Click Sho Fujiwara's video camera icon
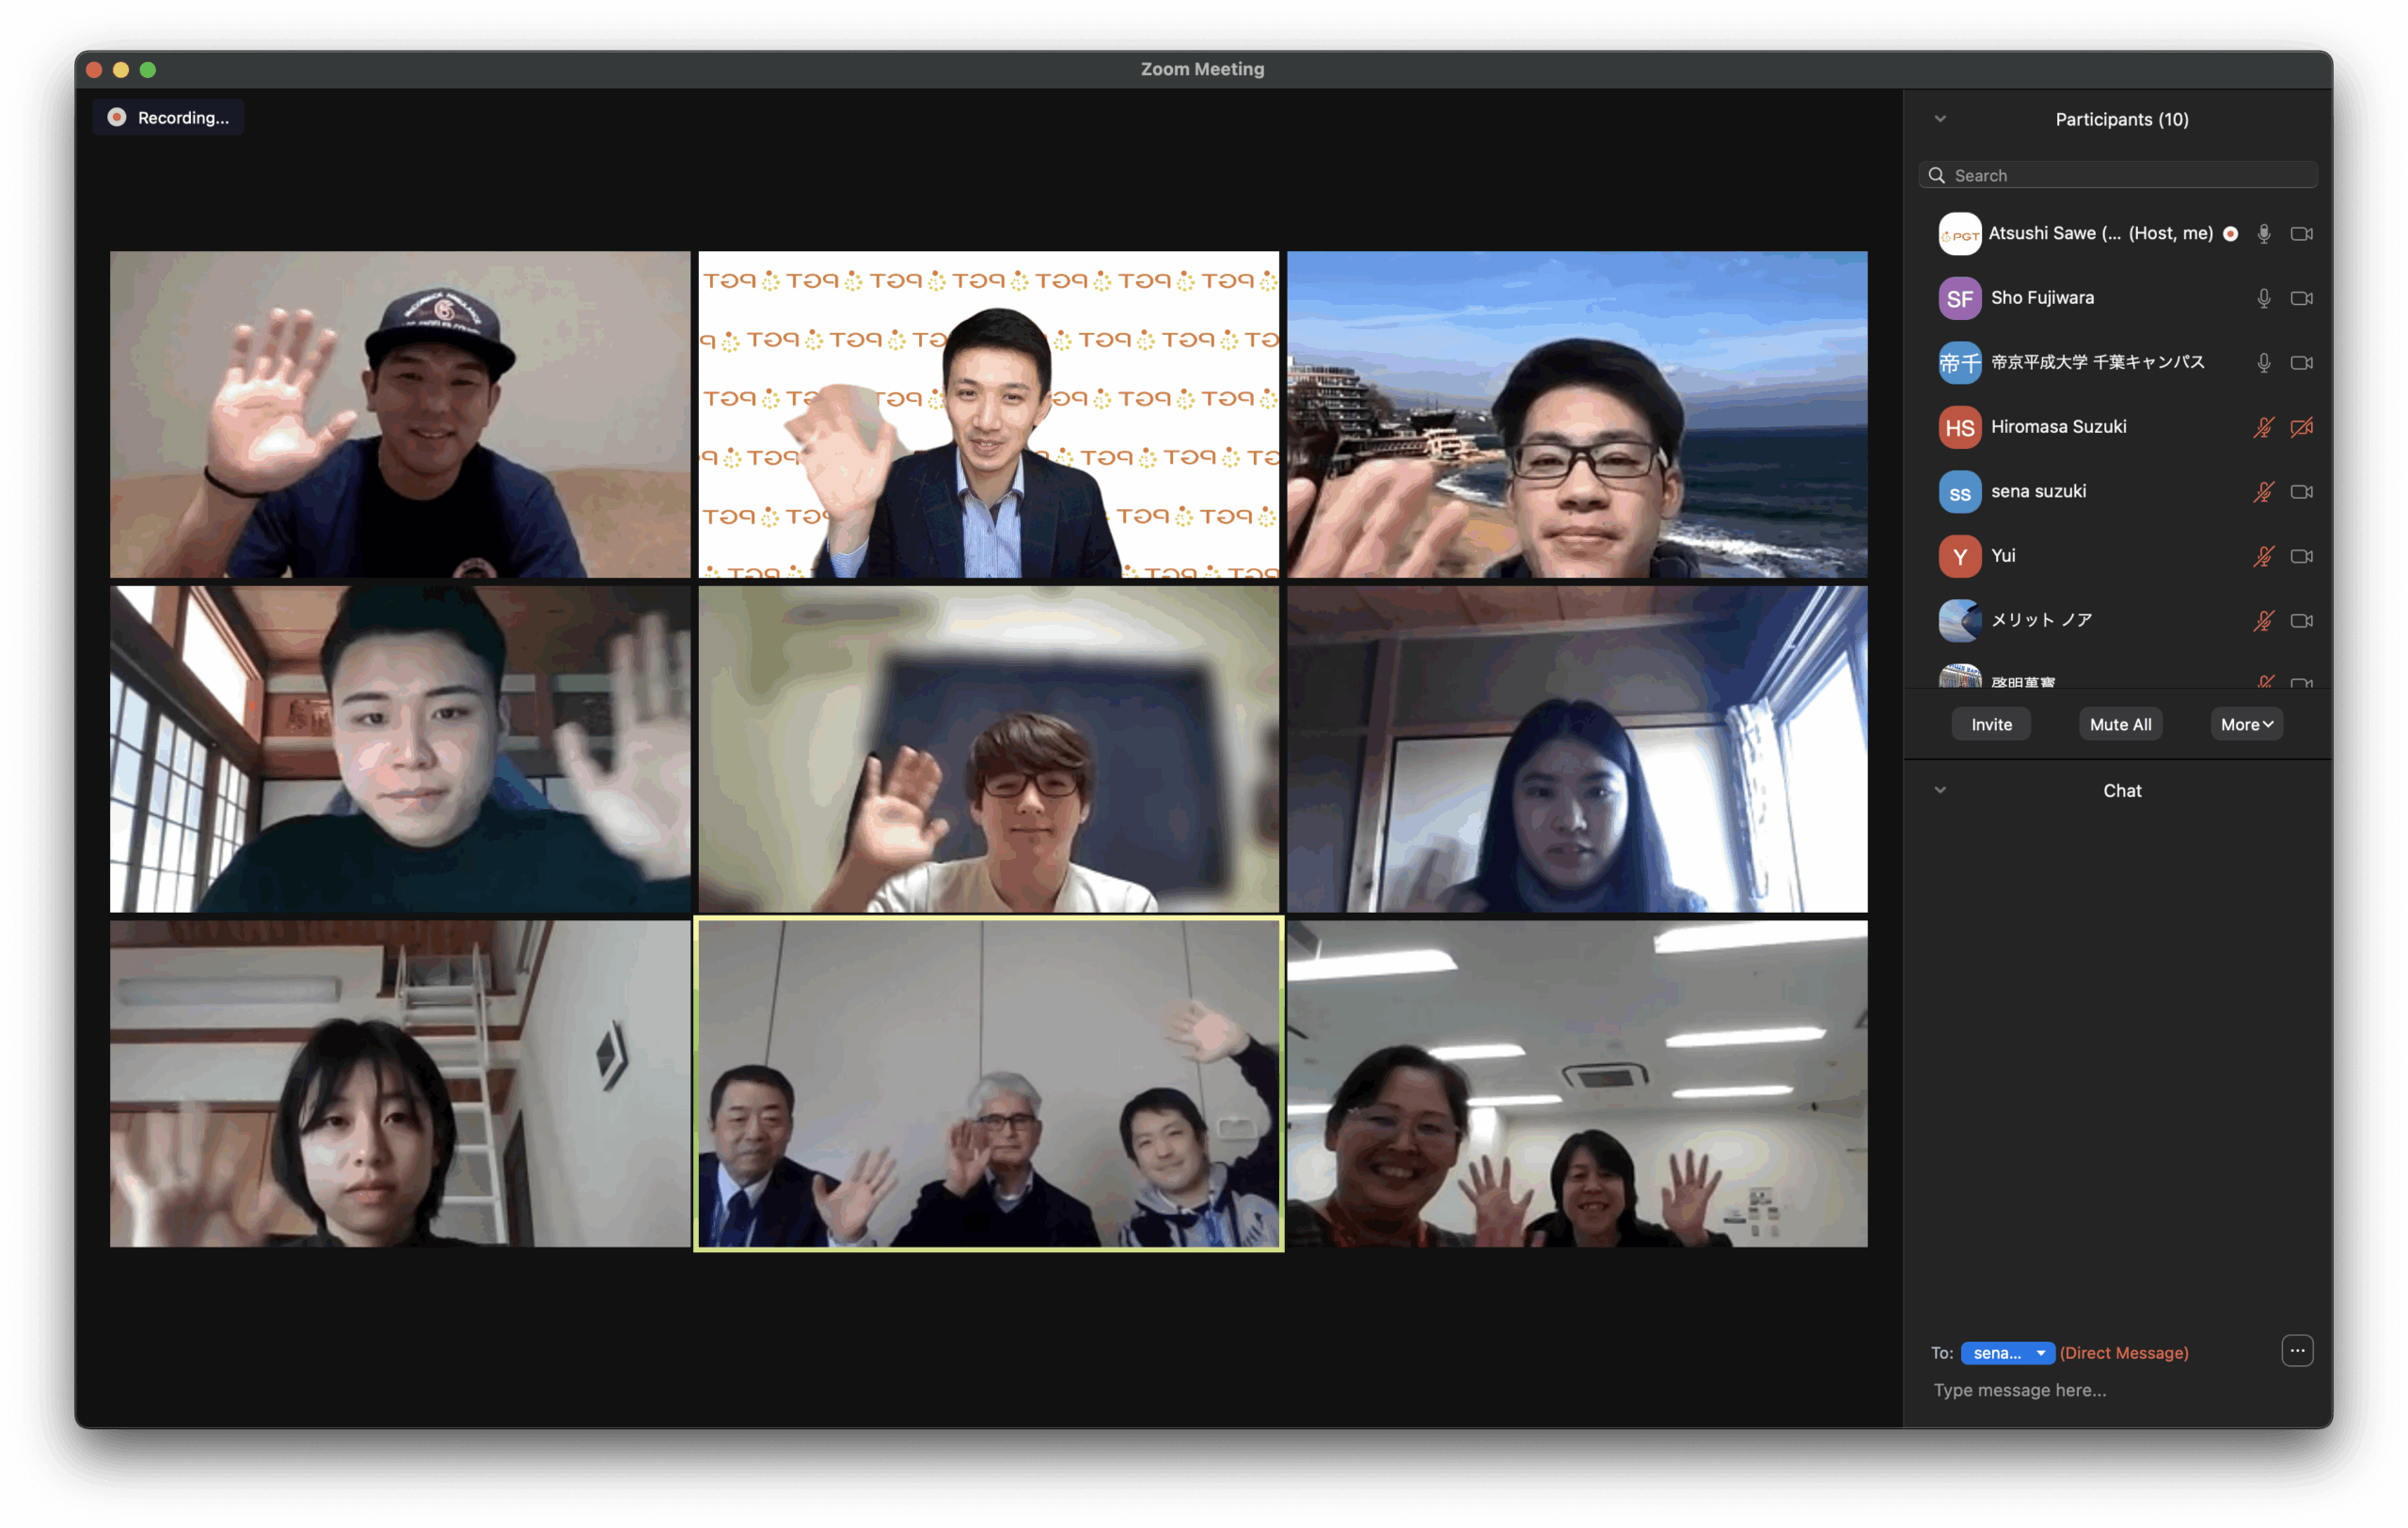Screen dimensions: 2408x1528 tap(2301, 298)
